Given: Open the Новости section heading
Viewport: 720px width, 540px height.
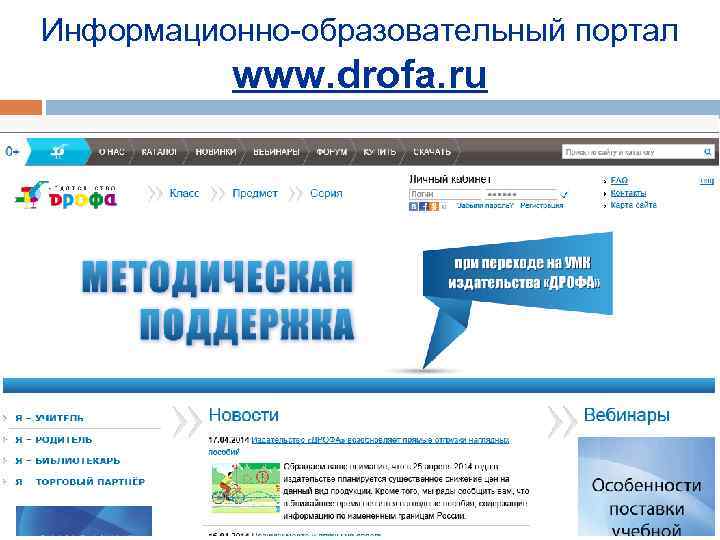Looking at the screenshot, I should pos(244,415).
